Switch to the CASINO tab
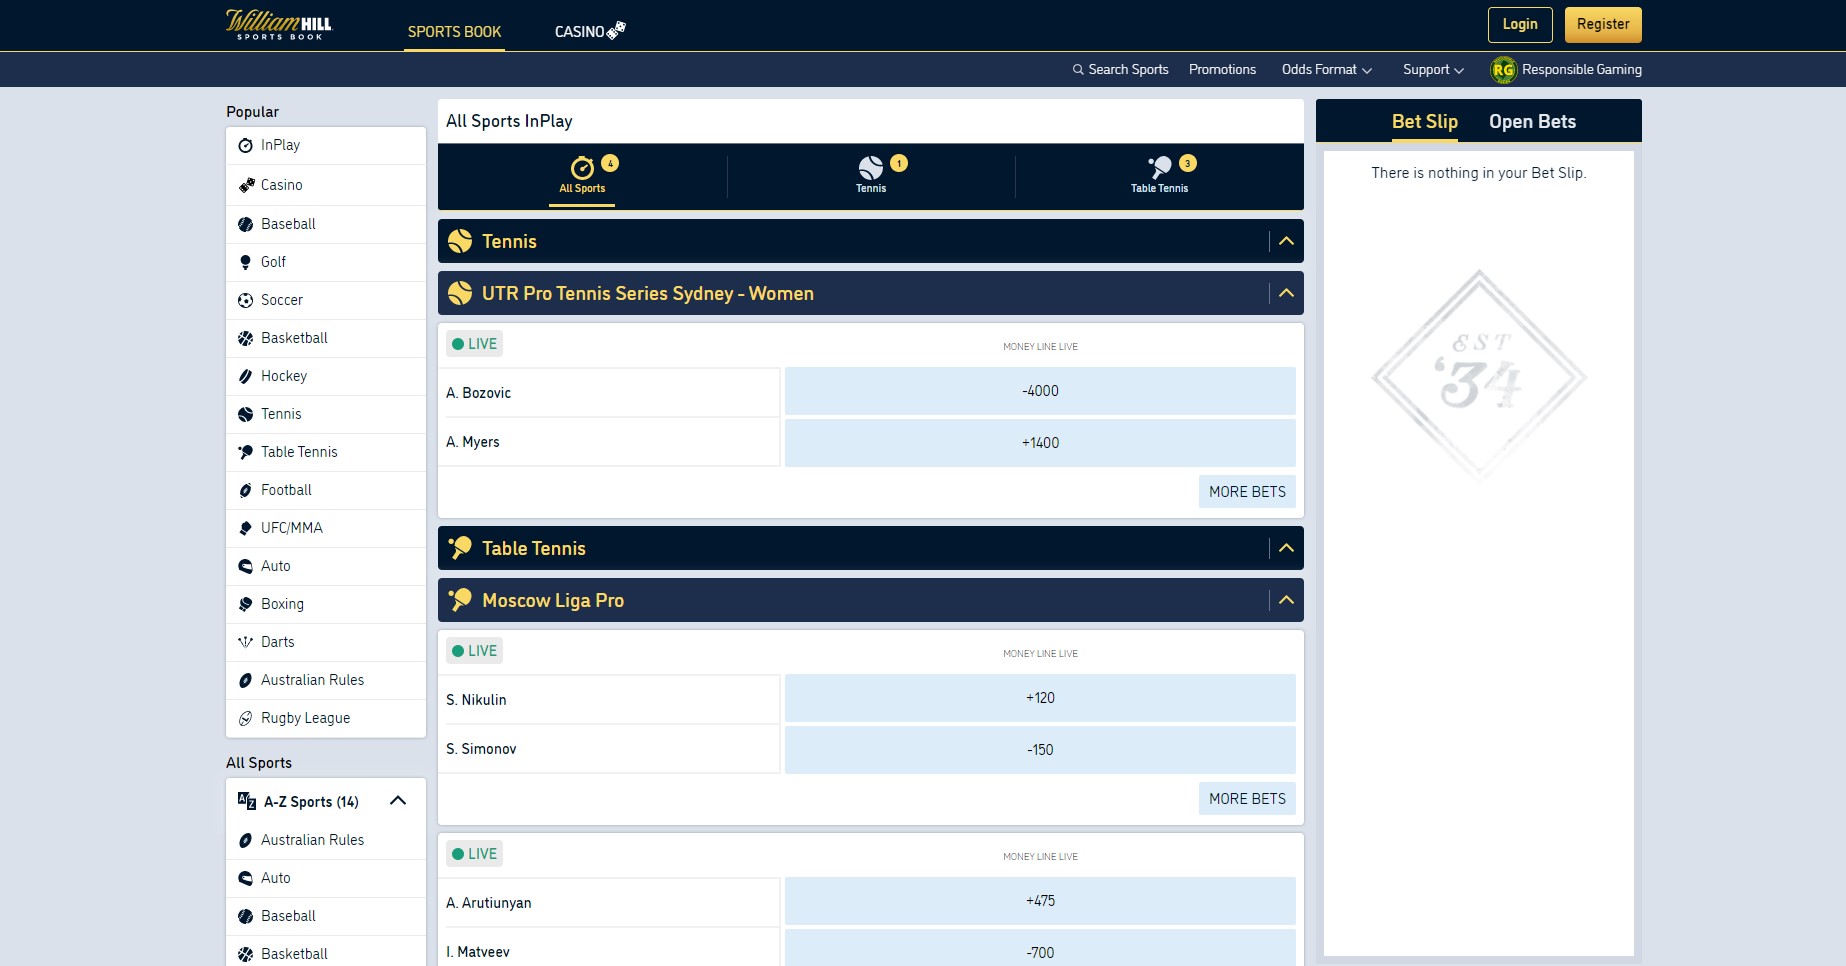Screen dimensions: 1846x966 click(x=590, y=31)
